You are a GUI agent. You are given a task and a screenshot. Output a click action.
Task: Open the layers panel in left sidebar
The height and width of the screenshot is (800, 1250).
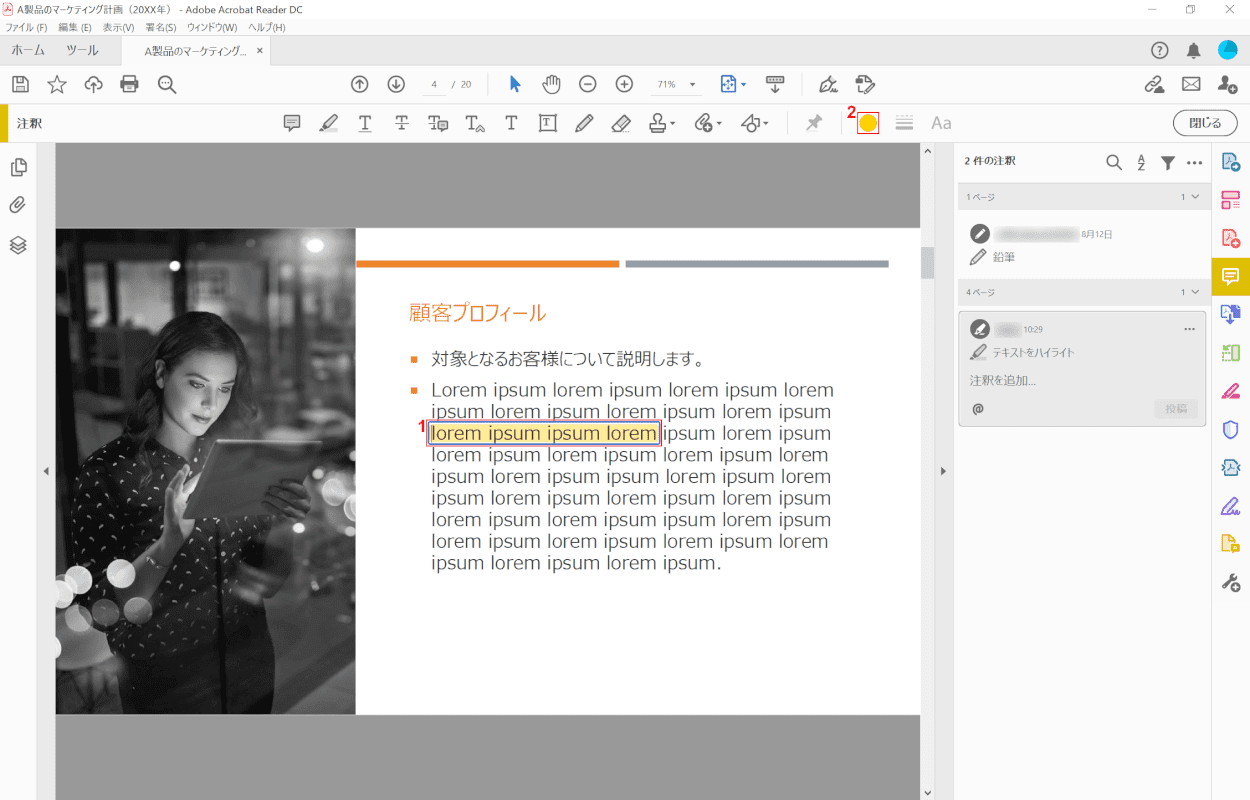point(18,245)
